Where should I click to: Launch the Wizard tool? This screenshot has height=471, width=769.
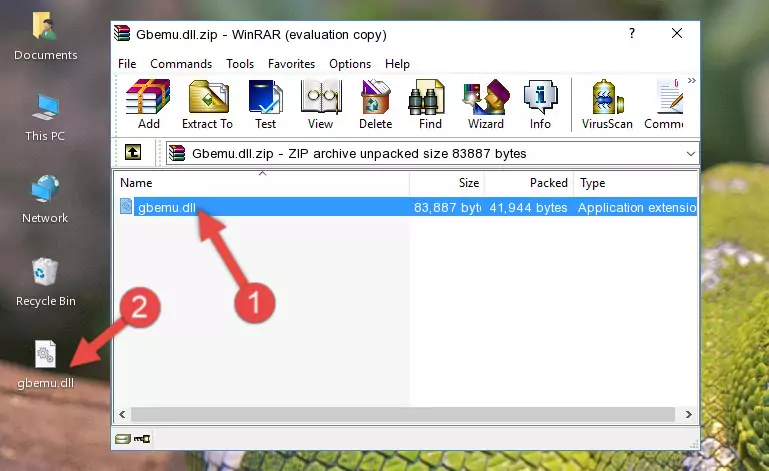(x=486, y=104)
